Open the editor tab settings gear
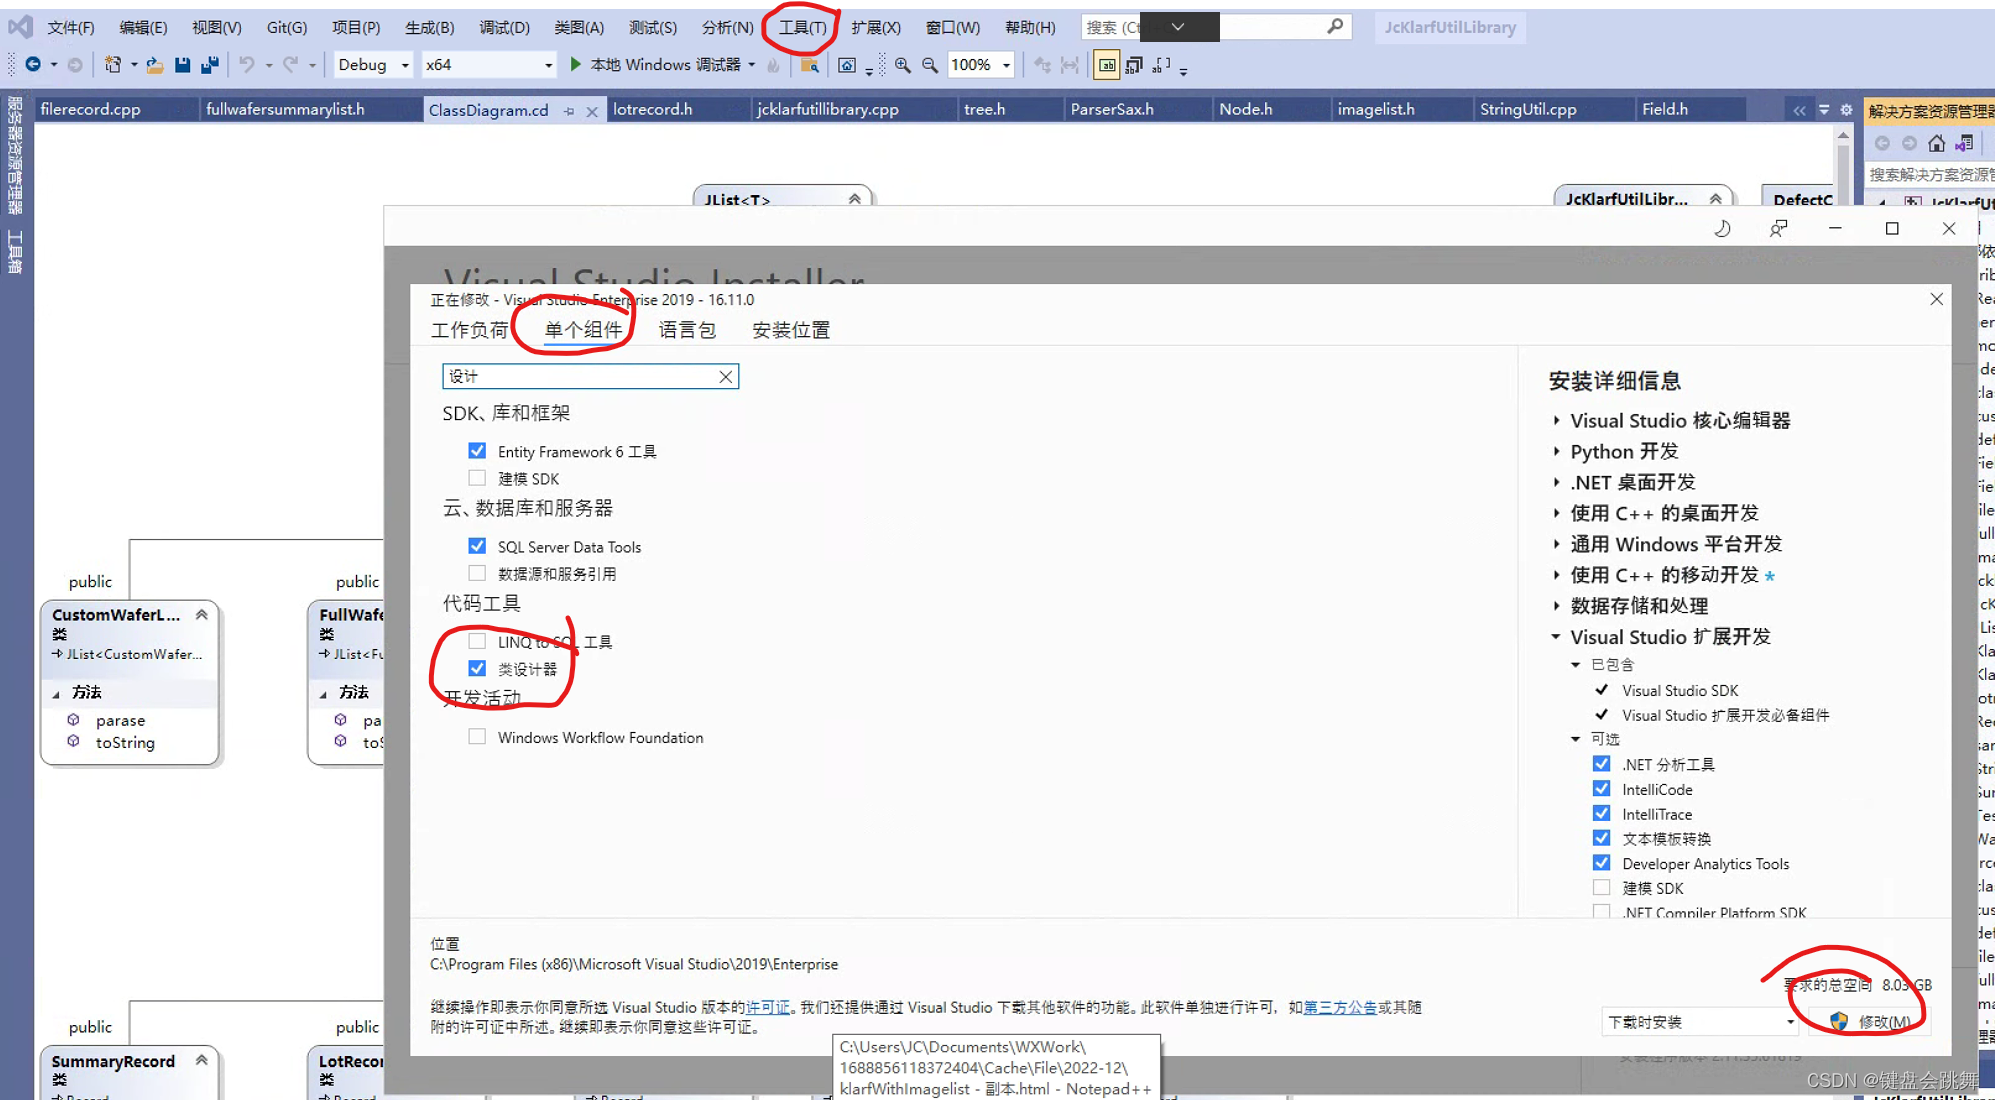The width and height of the screenshot is (1995, 1100). [x=1846, y=110]
